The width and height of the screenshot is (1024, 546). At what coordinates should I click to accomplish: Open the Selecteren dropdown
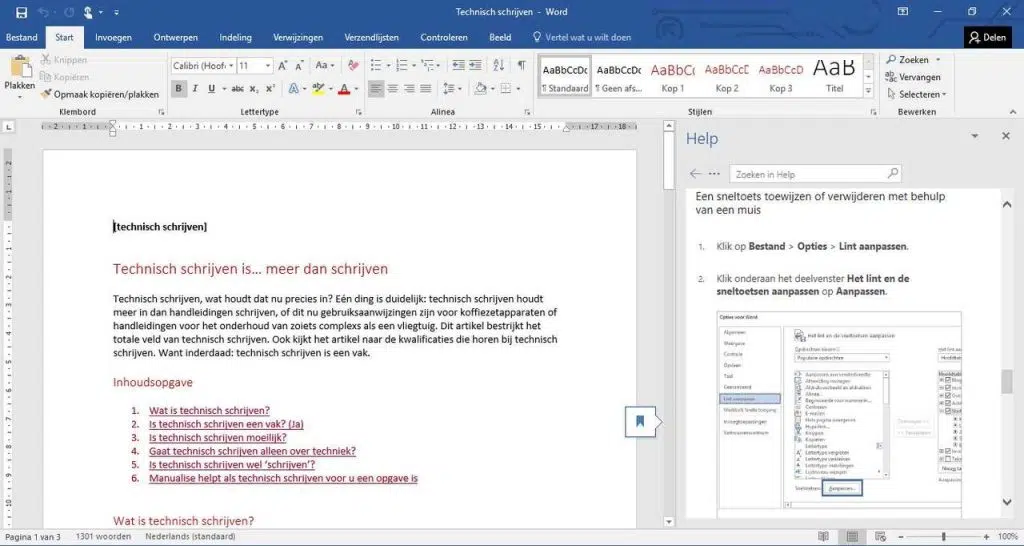(916, 94)
